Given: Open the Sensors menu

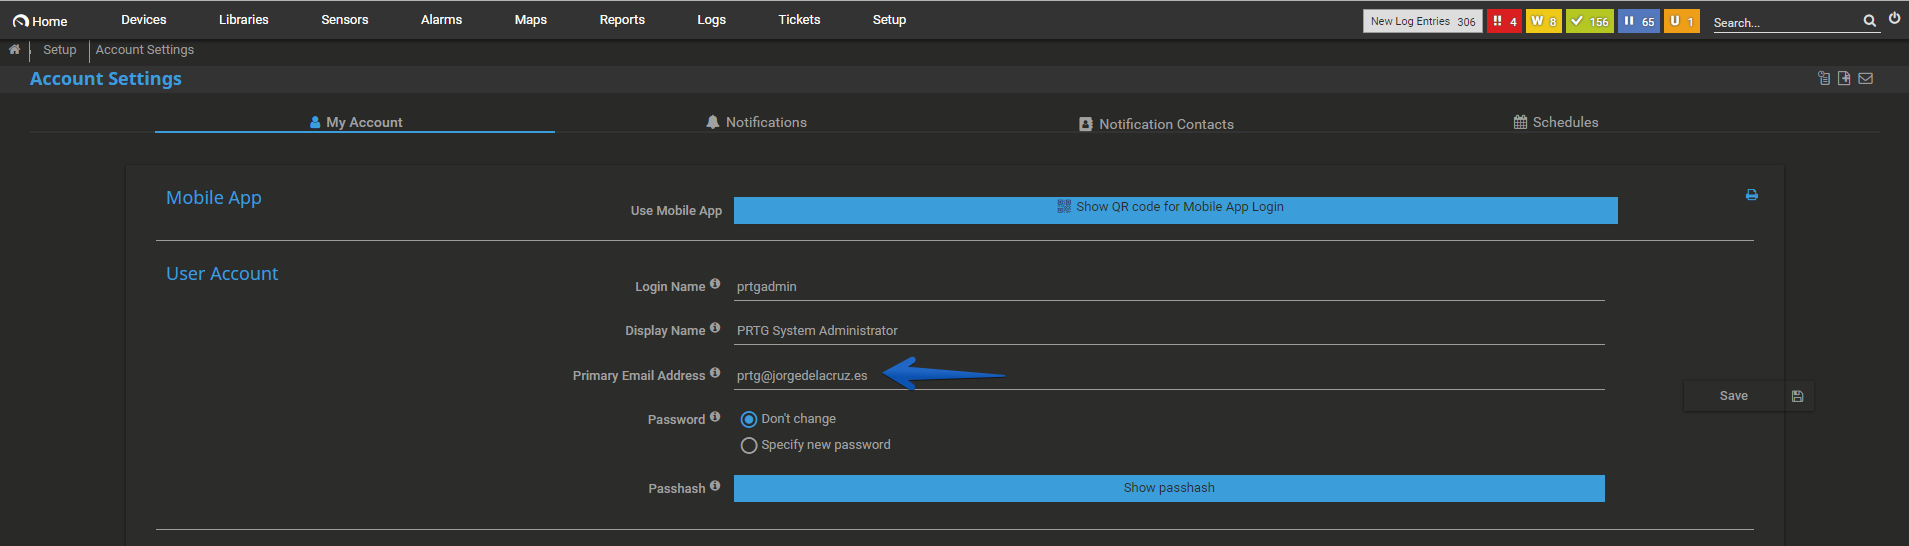Looking at the screenshot, I should (345, 20).
